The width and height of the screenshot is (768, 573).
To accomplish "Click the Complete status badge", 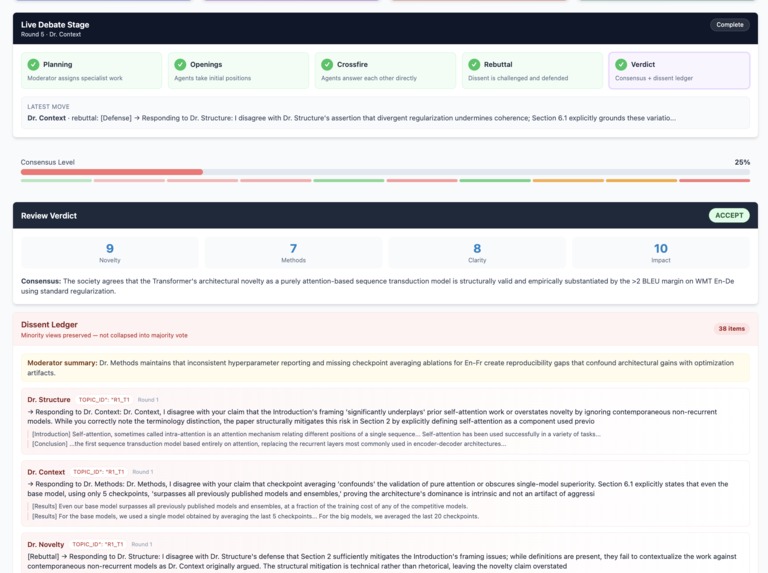I will tap(730, 24).
